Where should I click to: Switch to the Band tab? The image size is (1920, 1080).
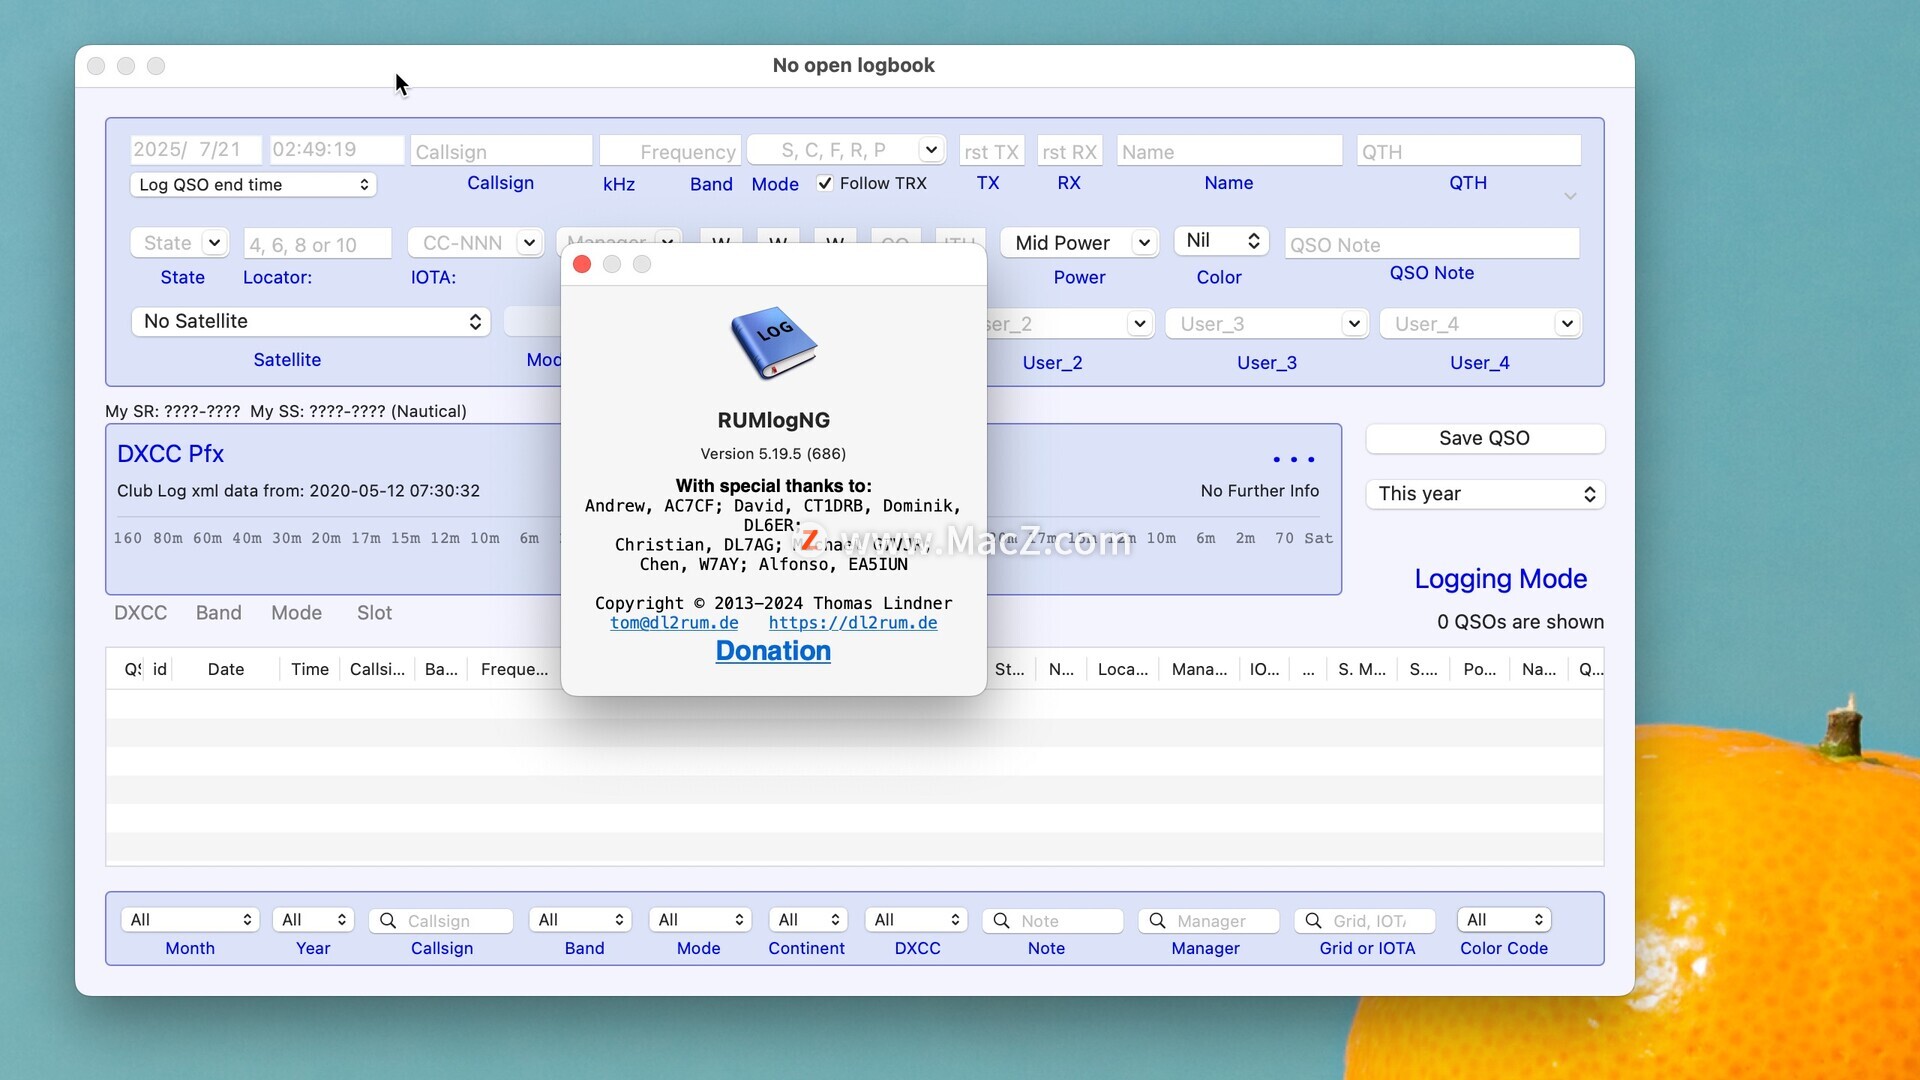click(x=218, y=613)
